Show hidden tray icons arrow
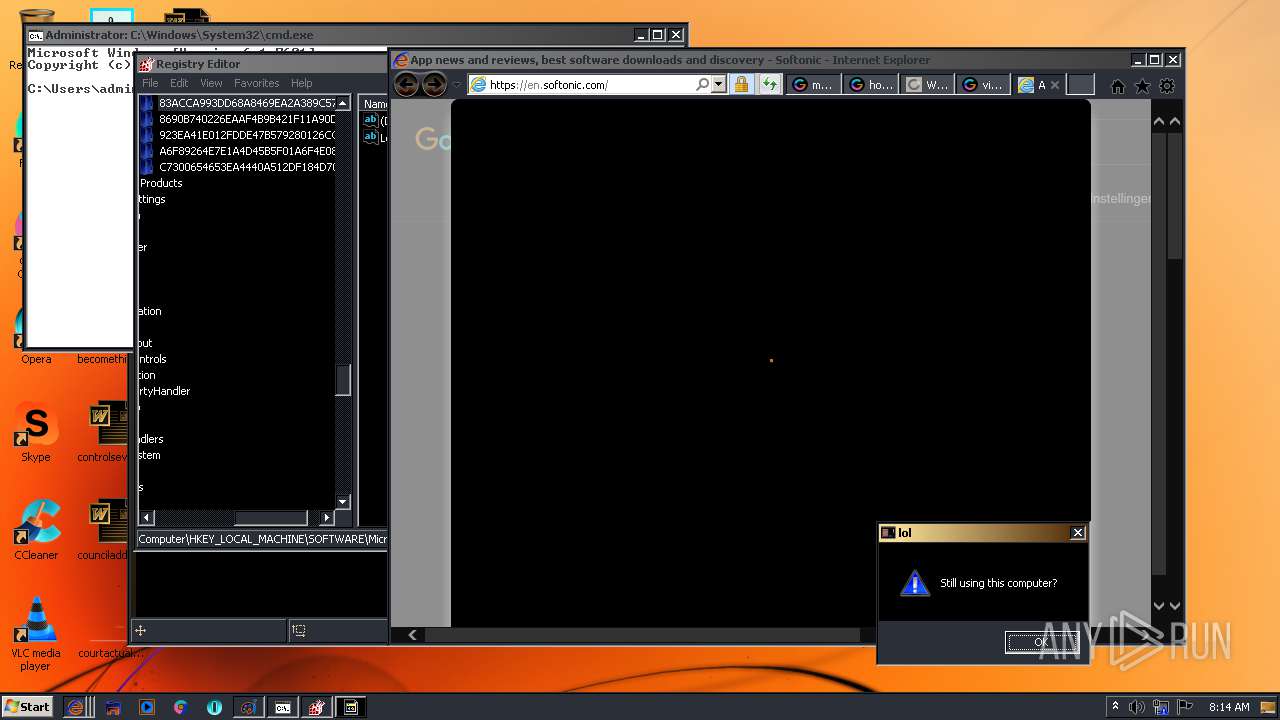The height and width of the screenshot is (720, 1280). (x=1115, y=707)
